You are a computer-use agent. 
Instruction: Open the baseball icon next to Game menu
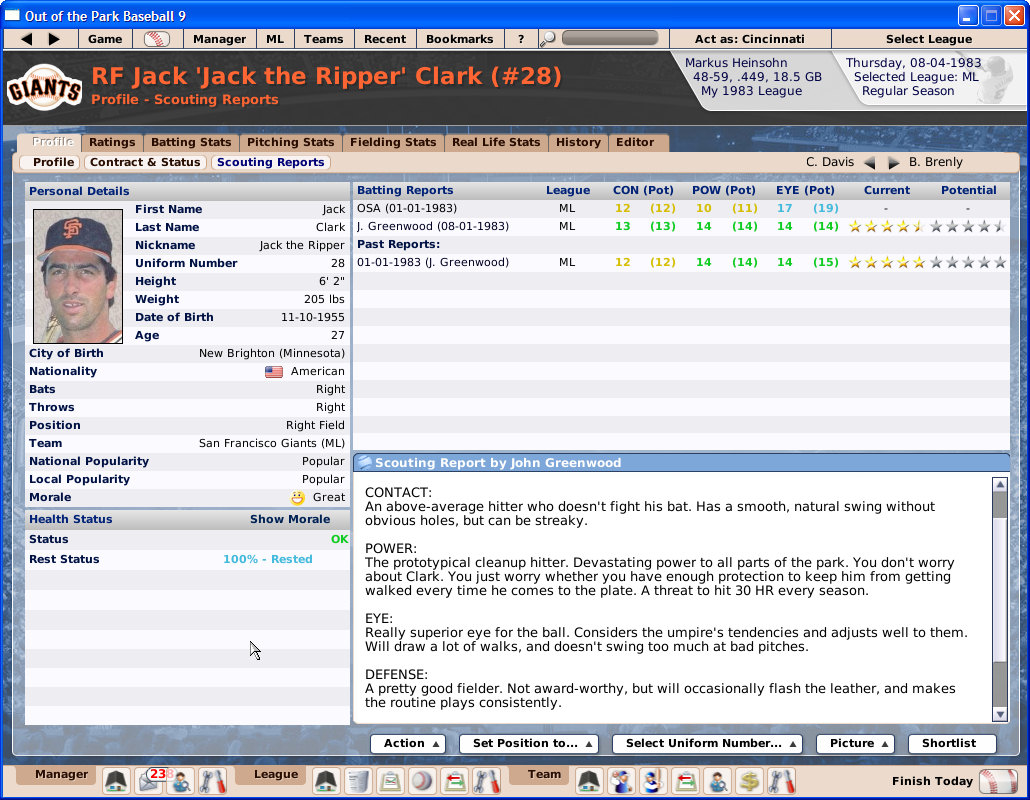tap(158, 38)
